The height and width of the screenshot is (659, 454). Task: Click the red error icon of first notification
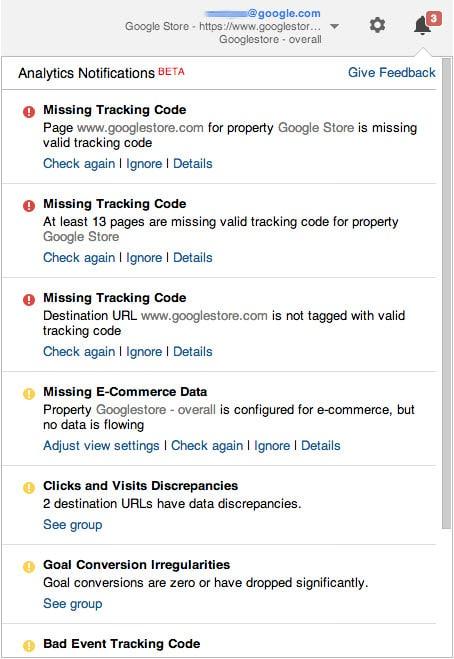point(29,112)
